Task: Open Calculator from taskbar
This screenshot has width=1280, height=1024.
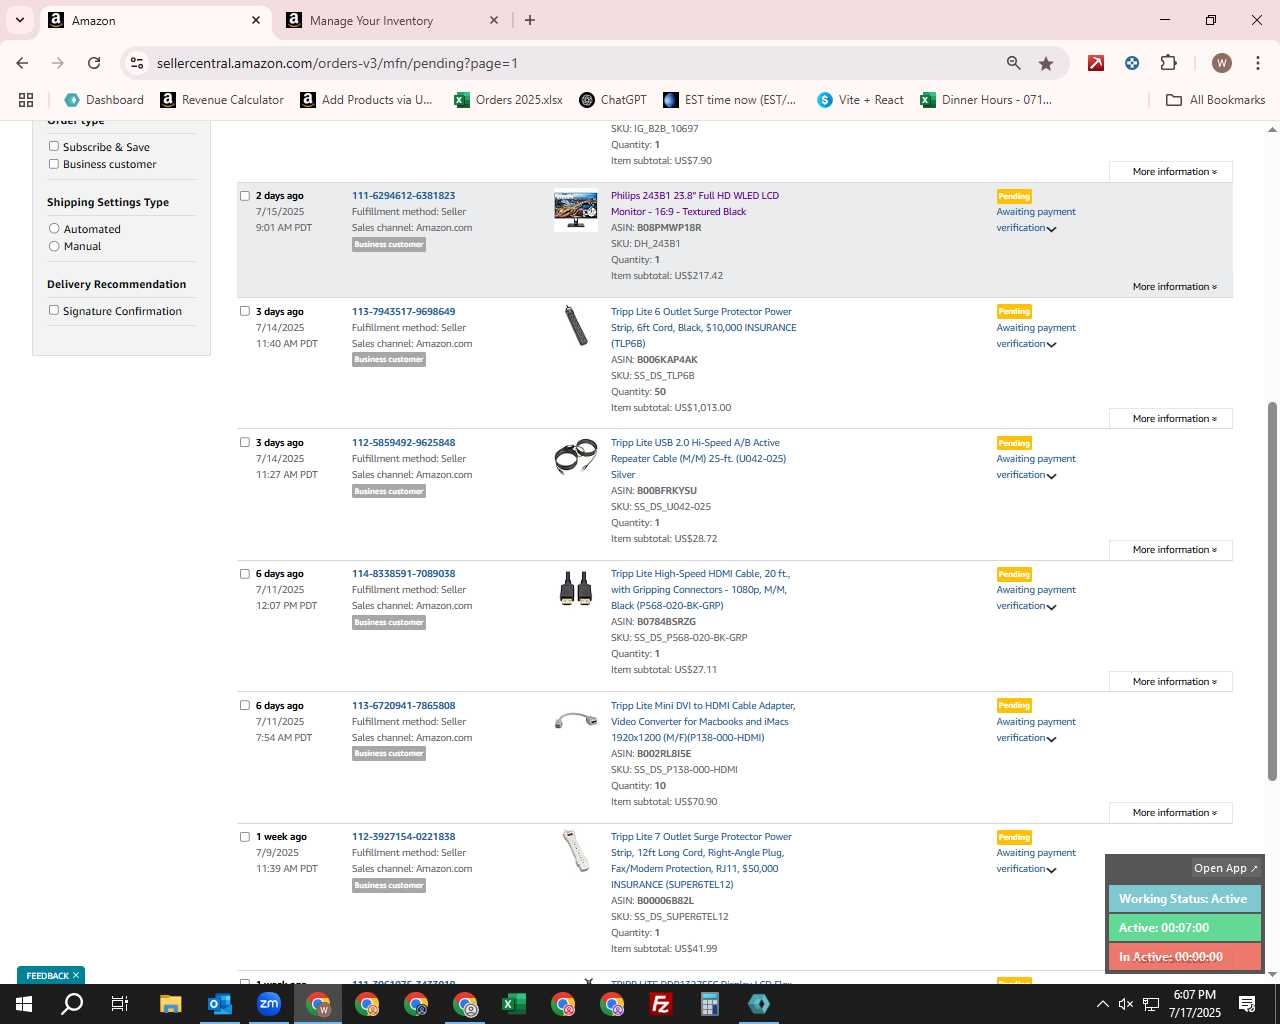Action: (710, 1004)
